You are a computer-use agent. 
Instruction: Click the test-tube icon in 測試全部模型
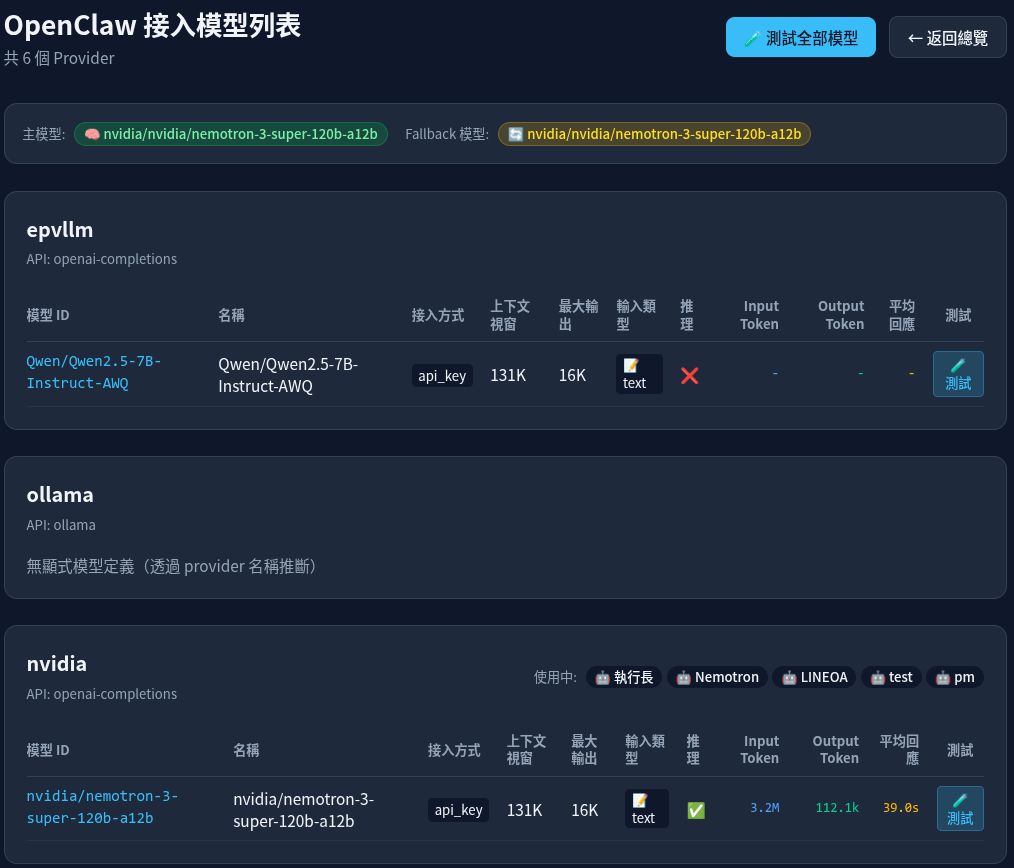click(751, 39)
